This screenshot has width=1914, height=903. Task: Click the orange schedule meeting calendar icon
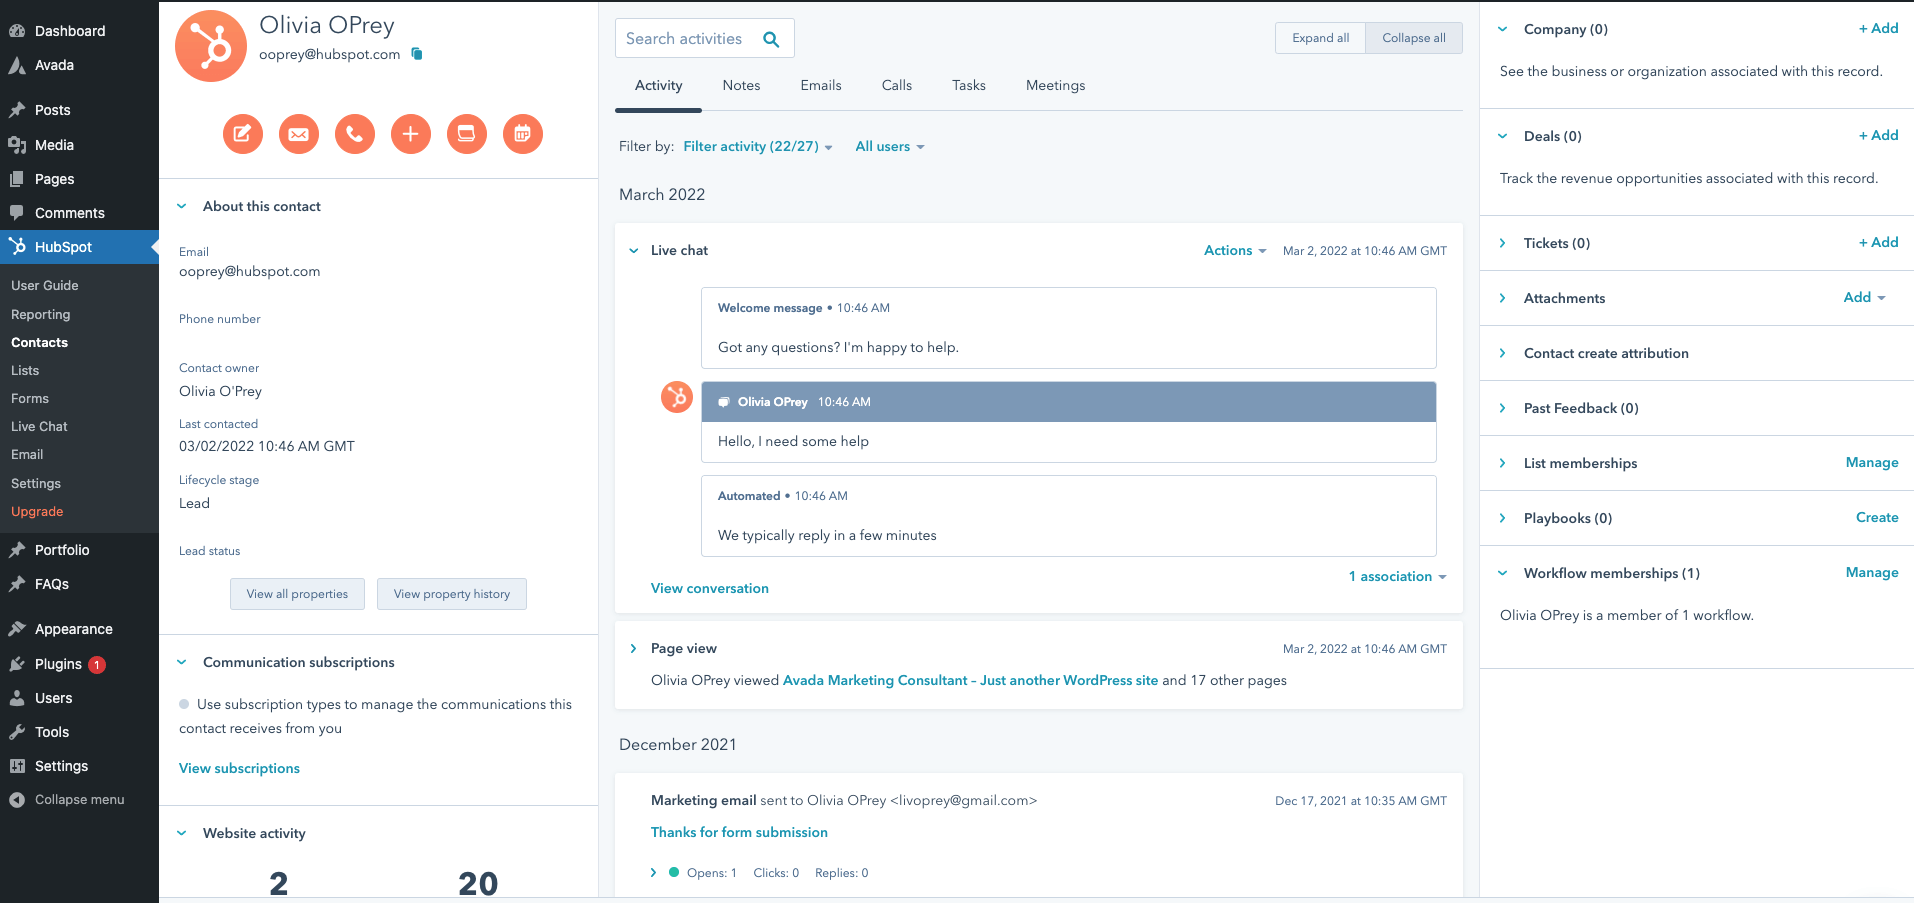pos(523,134)
